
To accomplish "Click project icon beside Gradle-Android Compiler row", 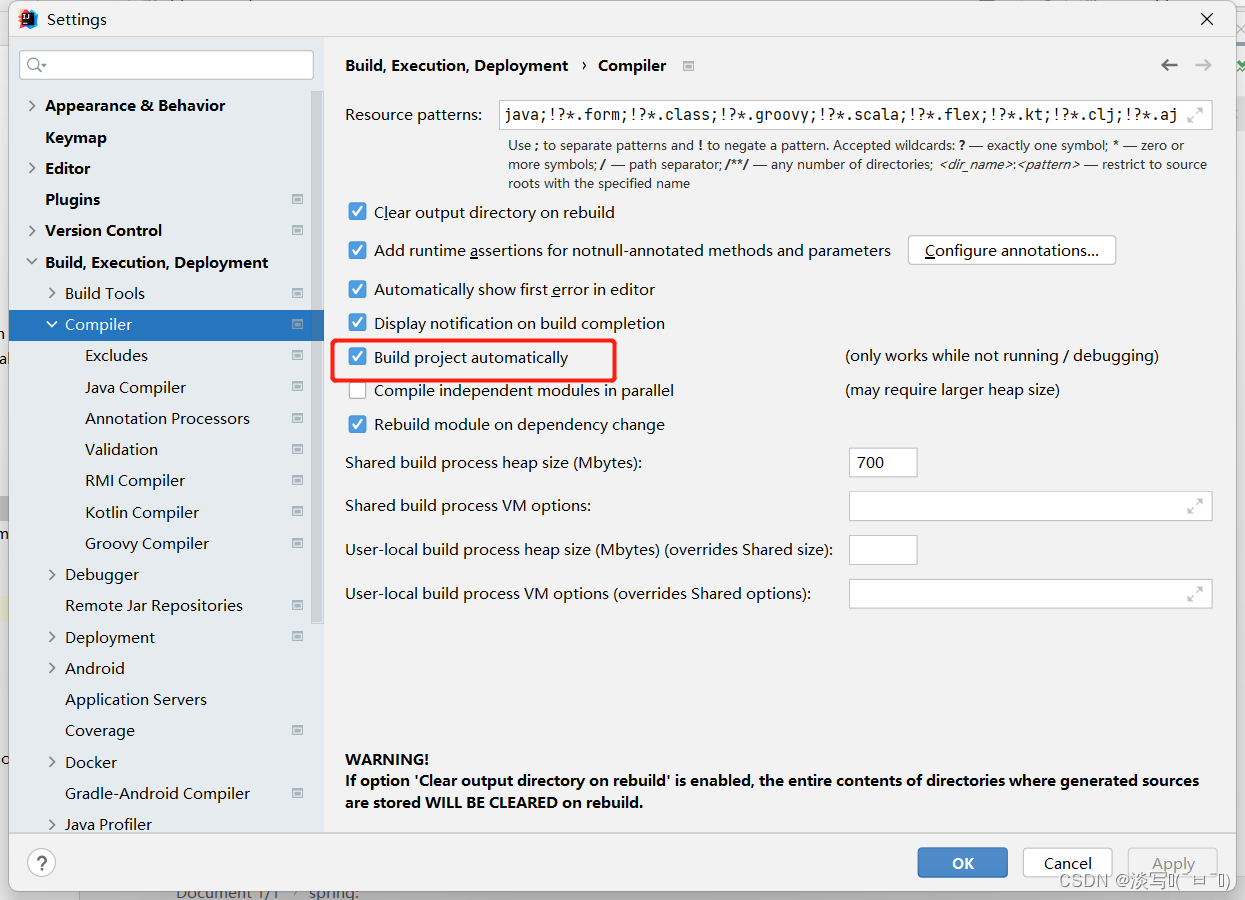I will tap(297, 793).
